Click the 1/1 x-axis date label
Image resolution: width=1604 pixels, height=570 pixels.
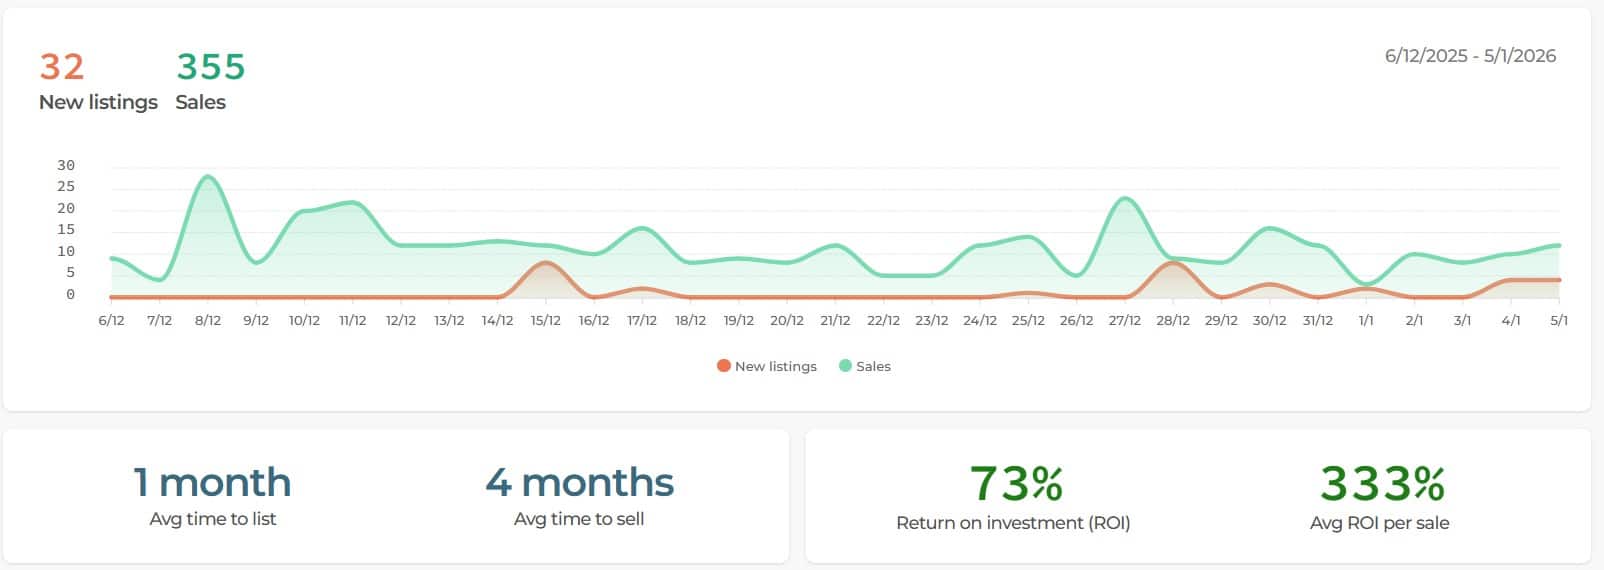[x=1366, y=321]
